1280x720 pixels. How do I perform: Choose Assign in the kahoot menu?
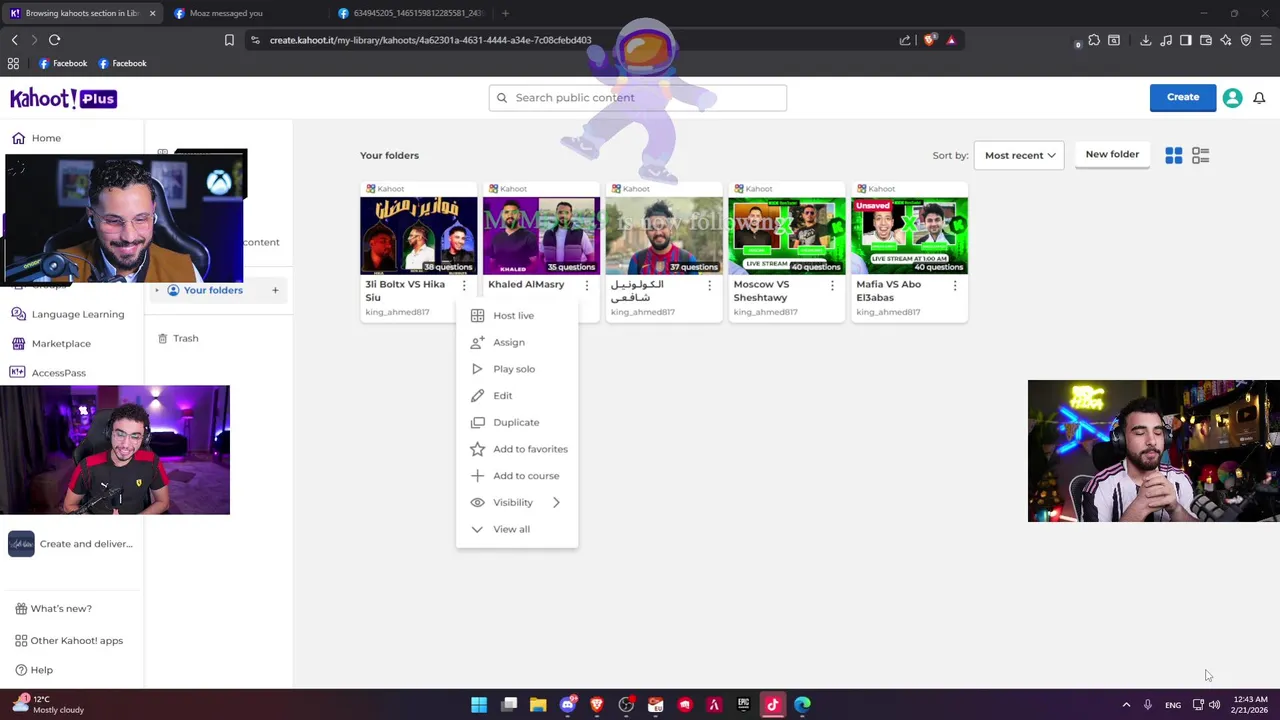516,342
